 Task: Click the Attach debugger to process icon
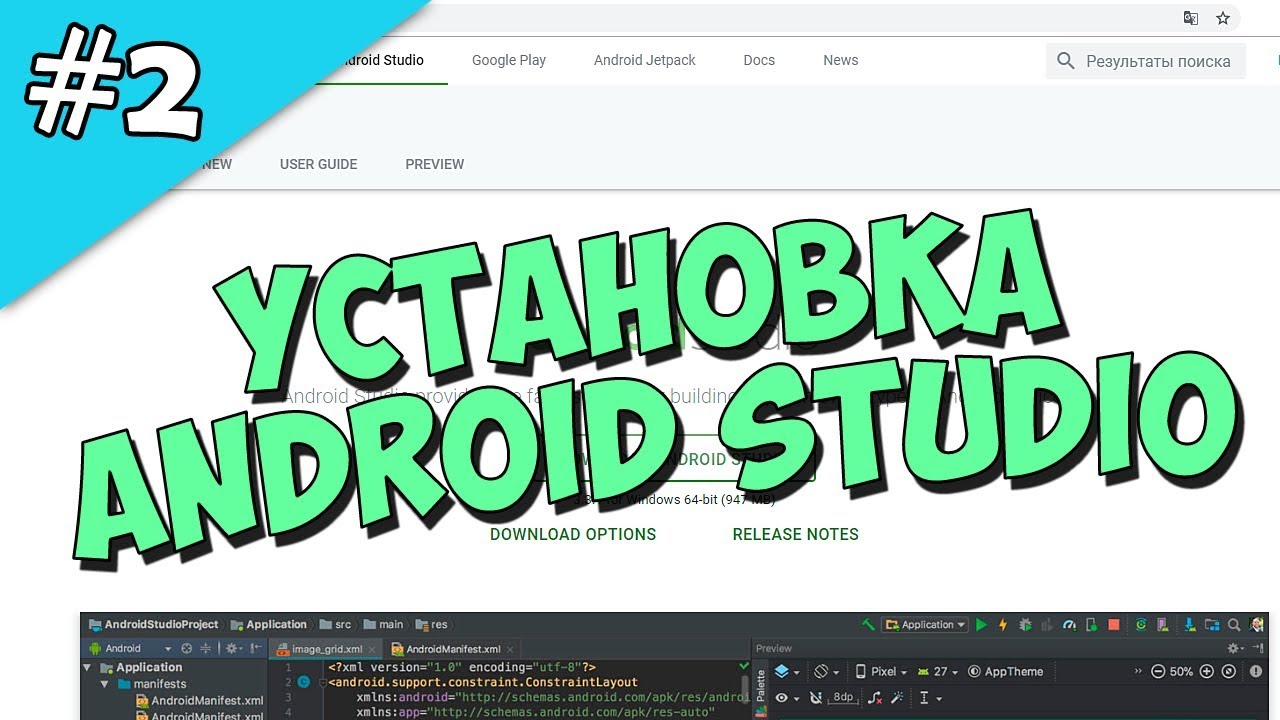tap(1091, 625)
